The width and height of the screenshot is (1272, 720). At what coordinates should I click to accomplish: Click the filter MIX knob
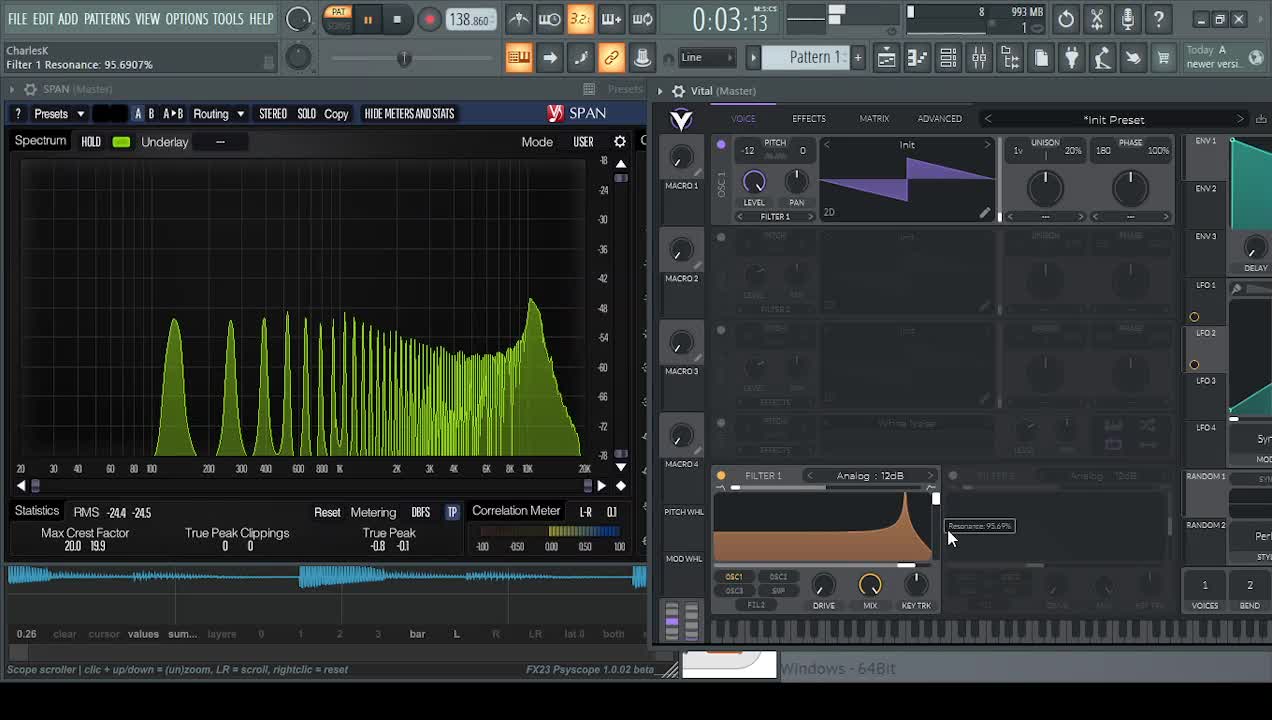point(870,585)
